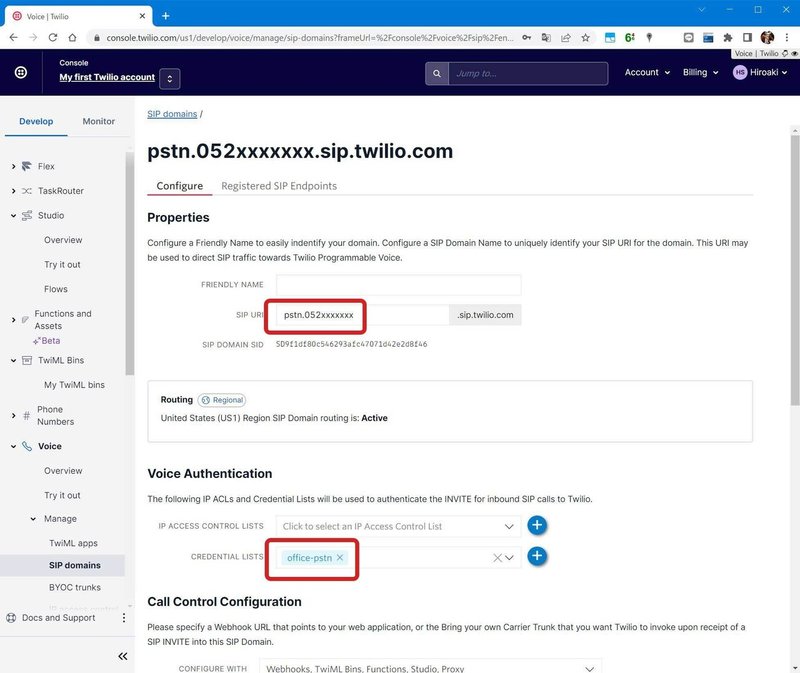Open the Configure With dropdown
Viewport: 800px width, 673px height.
(x=430, y=667)
